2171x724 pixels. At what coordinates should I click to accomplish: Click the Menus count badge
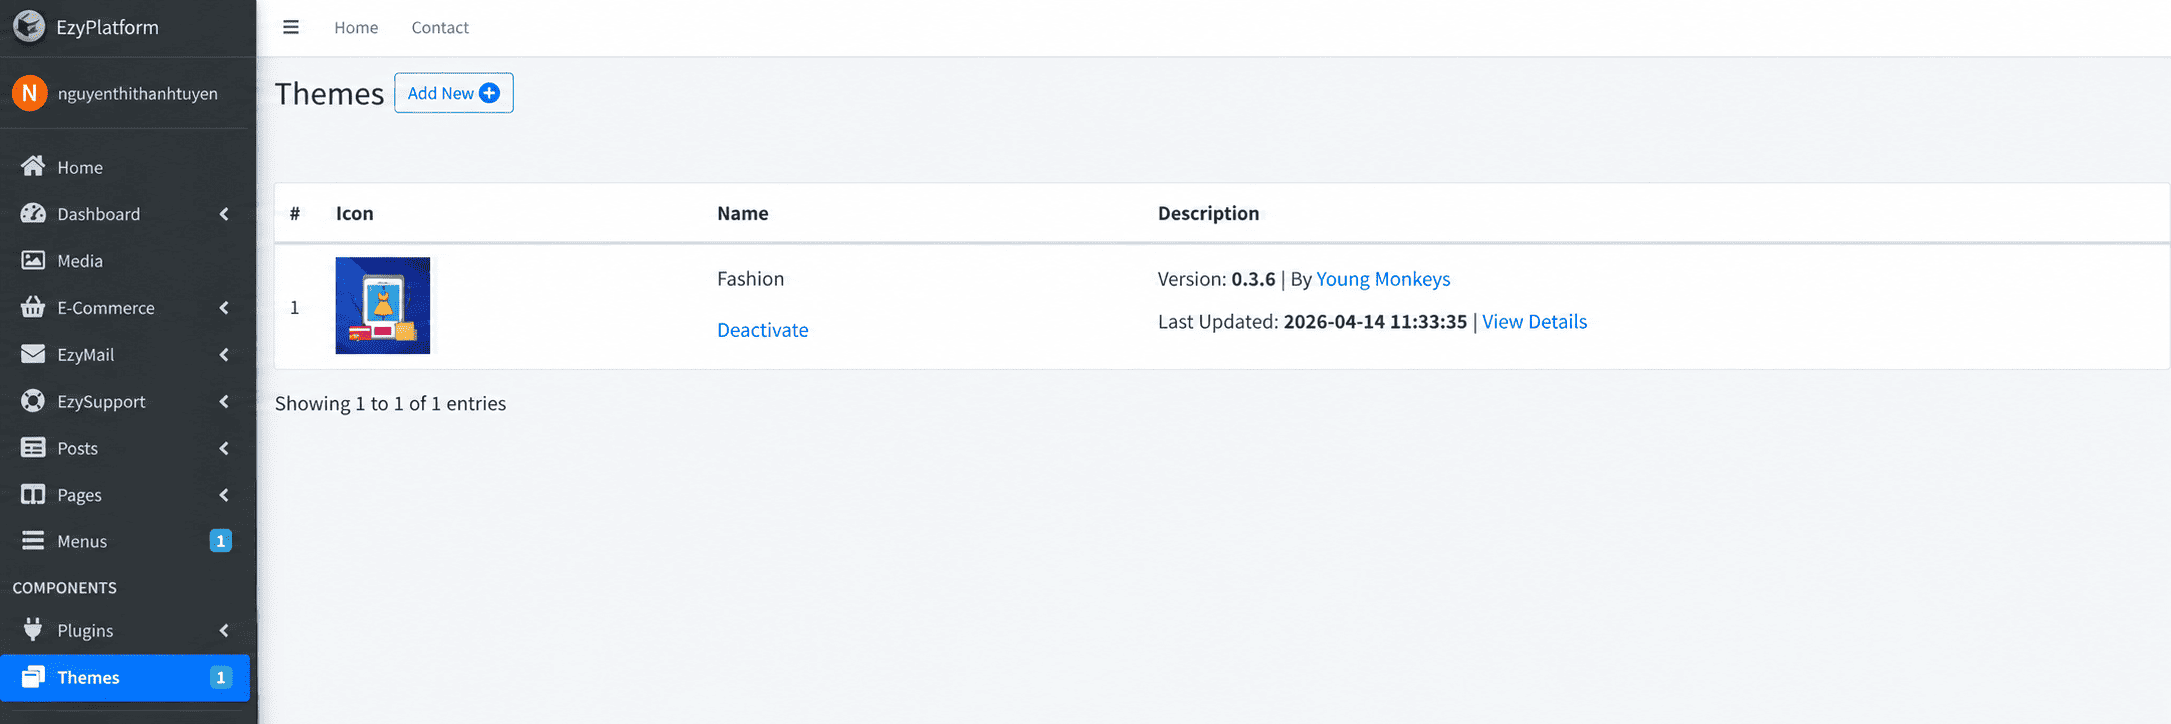click(x=220, y=541)
